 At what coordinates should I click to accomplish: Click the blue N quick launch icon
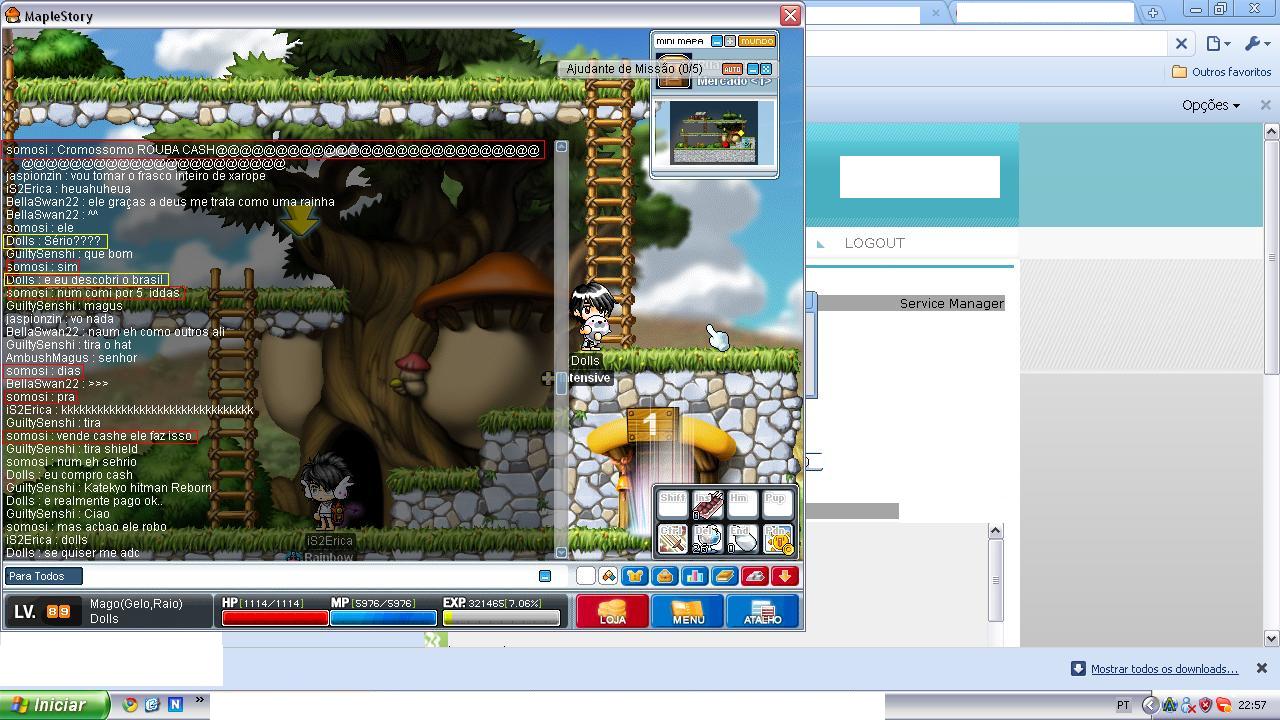pyautogui.click(x=175, y=705)
